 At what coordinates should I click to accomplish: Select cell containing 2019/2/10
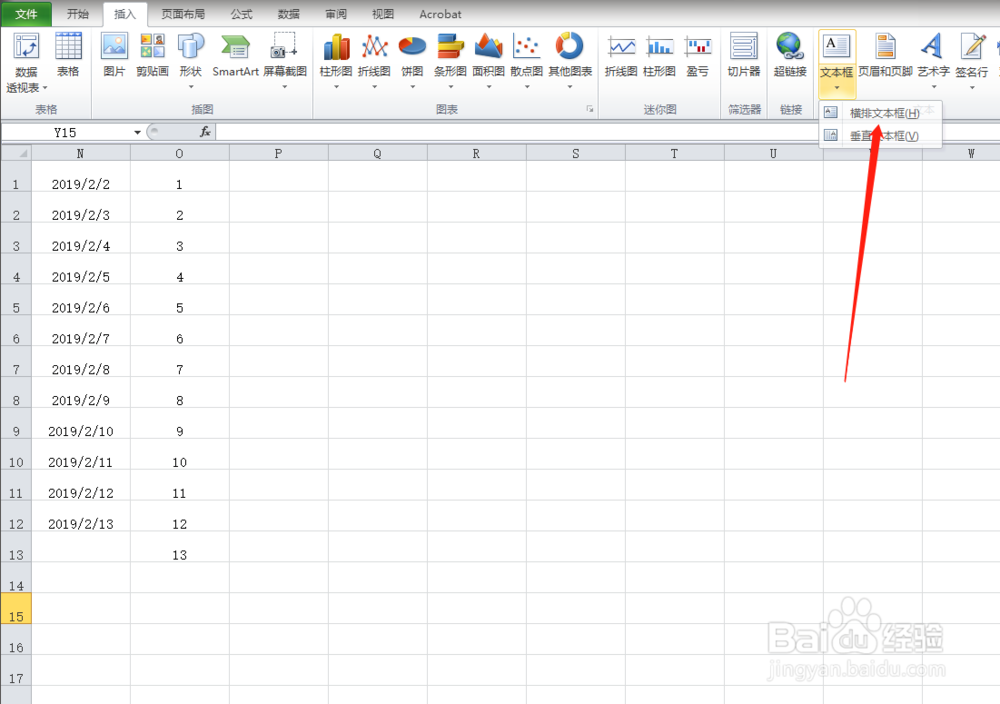(x=81, y=423)
